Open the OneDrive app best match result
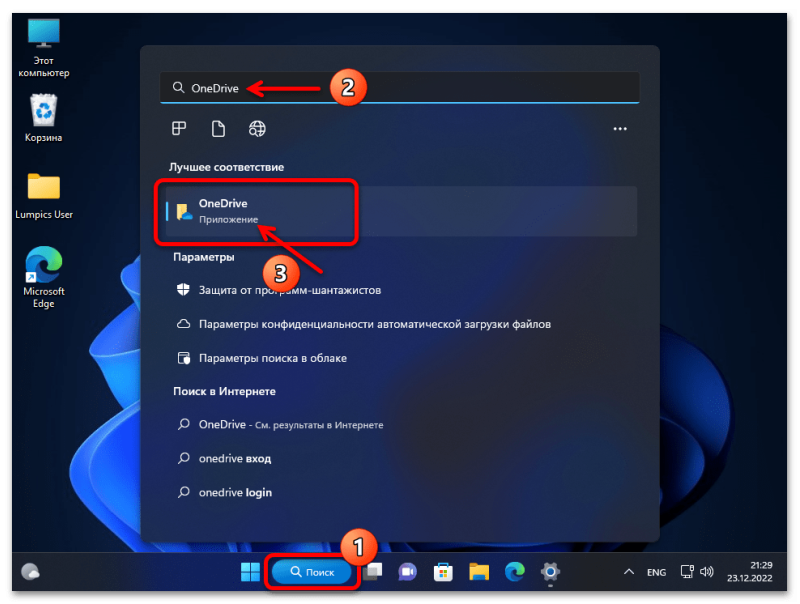This screenshot has width=800, height=604. coord(401,211)
